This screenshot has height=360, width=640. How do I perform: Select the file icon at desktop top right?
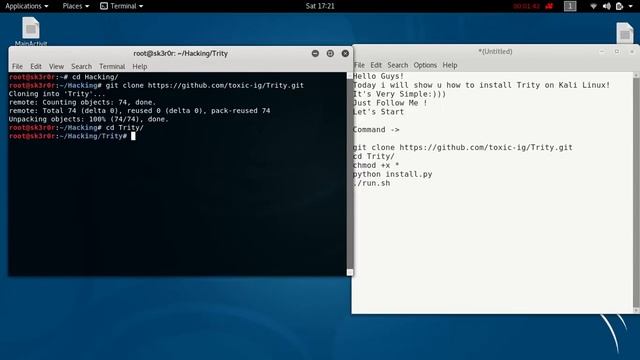pyautogui.click(x=624, y=33)
